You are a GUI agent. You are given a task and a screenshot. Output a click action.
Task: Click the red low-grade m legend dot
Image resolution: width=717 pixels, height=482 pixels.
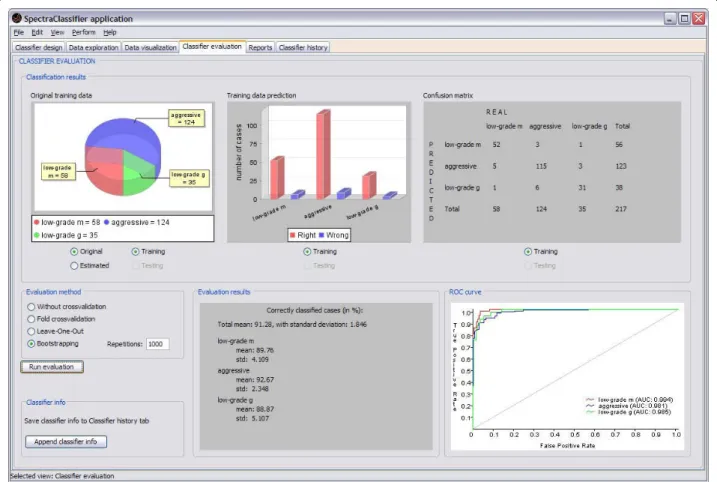coord(37,222)
